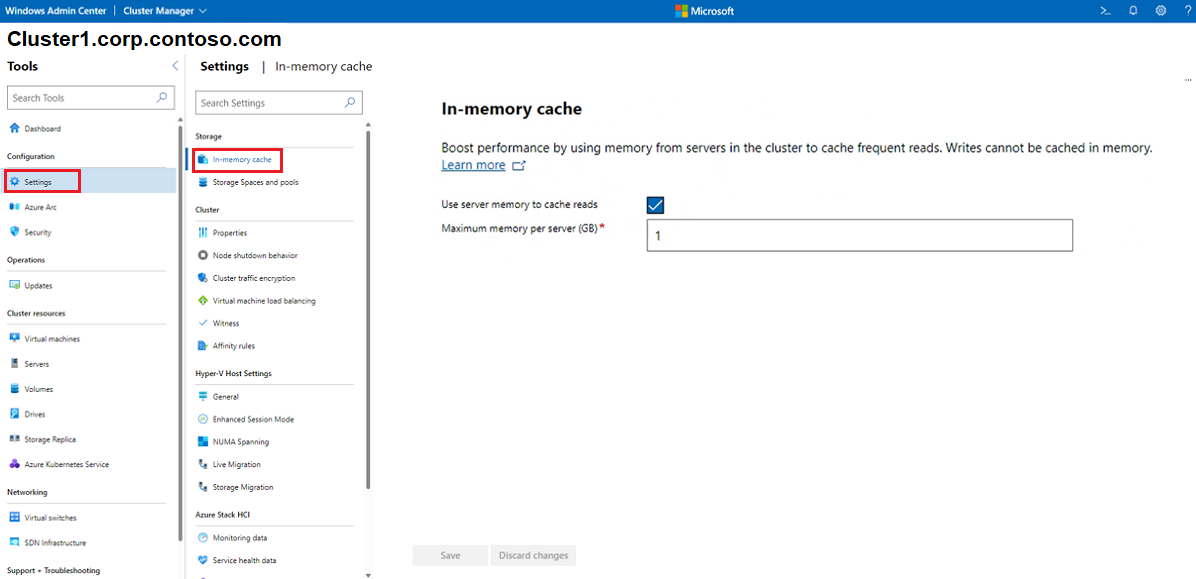Click the Updates icon

14,285
